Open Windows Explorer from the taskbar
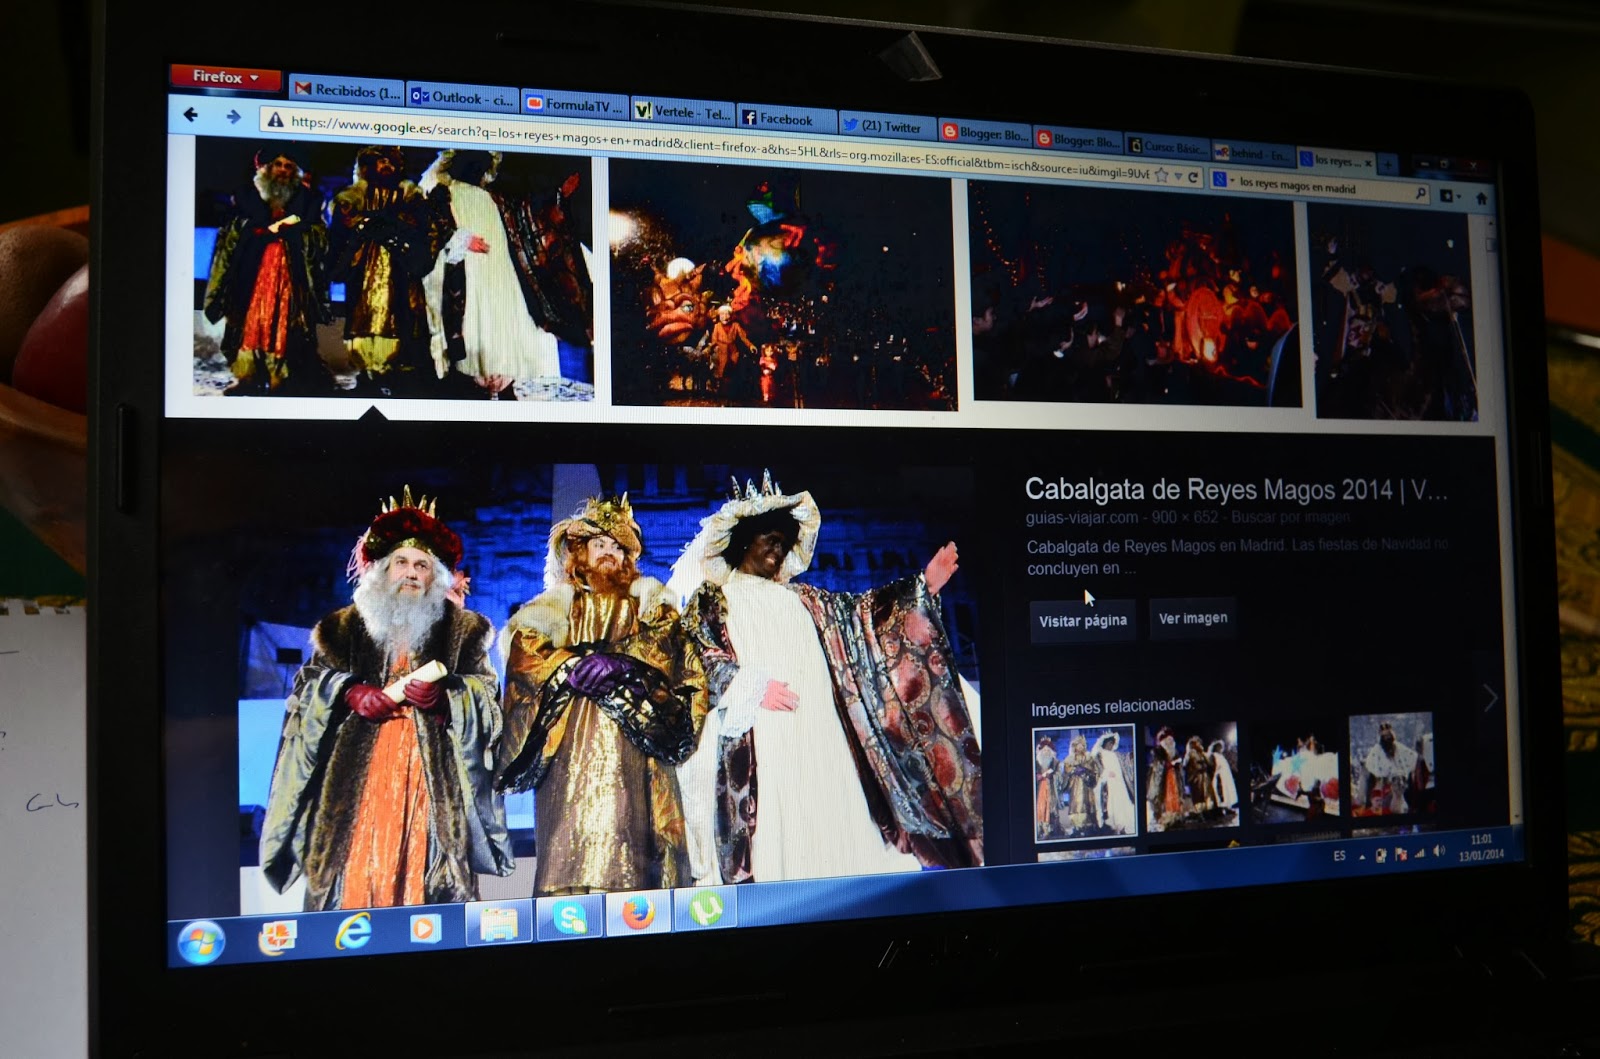1600x1059 pixels. [498, 923]
